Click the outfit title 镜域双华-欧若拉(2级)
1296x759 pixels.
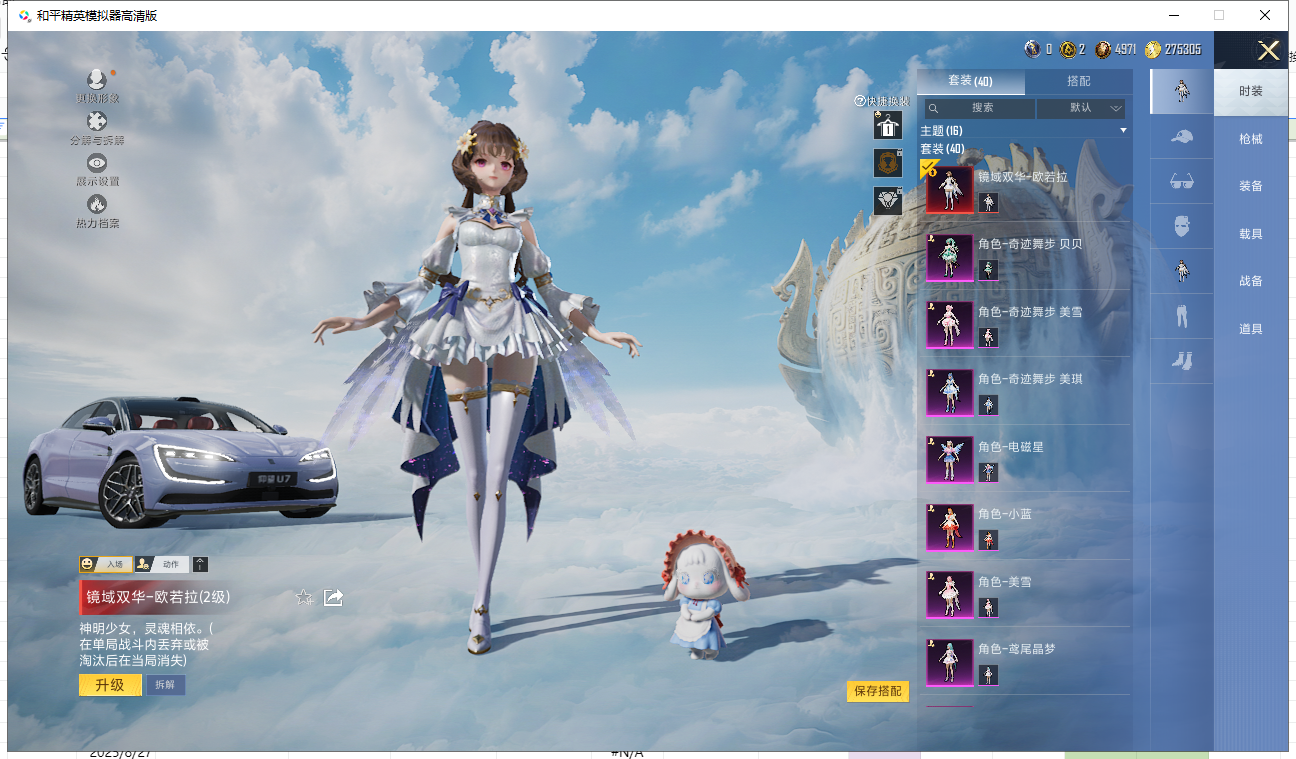[158, 597]
